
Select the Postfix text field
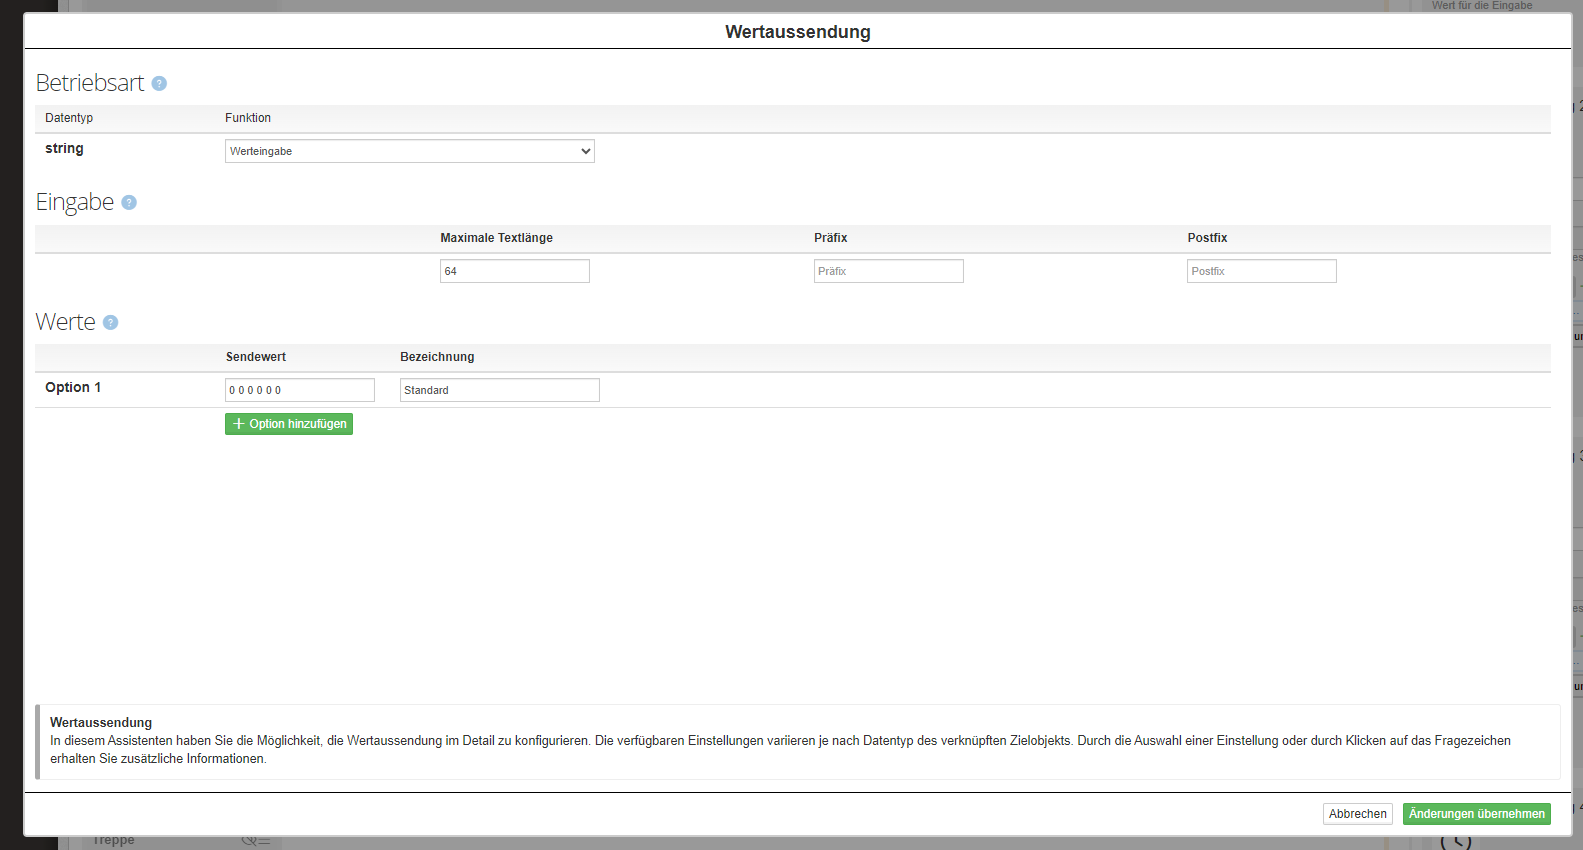tap(1261, 271)
